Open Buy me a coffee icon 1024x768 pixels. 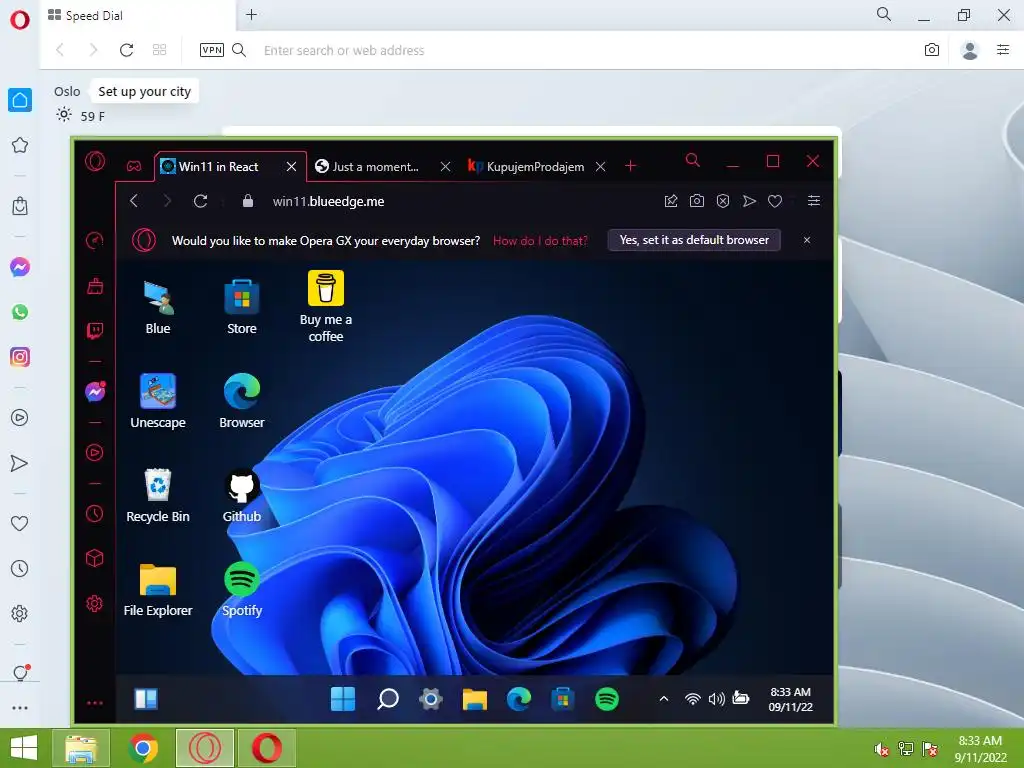pyautogui.click(x=326, y=306)
